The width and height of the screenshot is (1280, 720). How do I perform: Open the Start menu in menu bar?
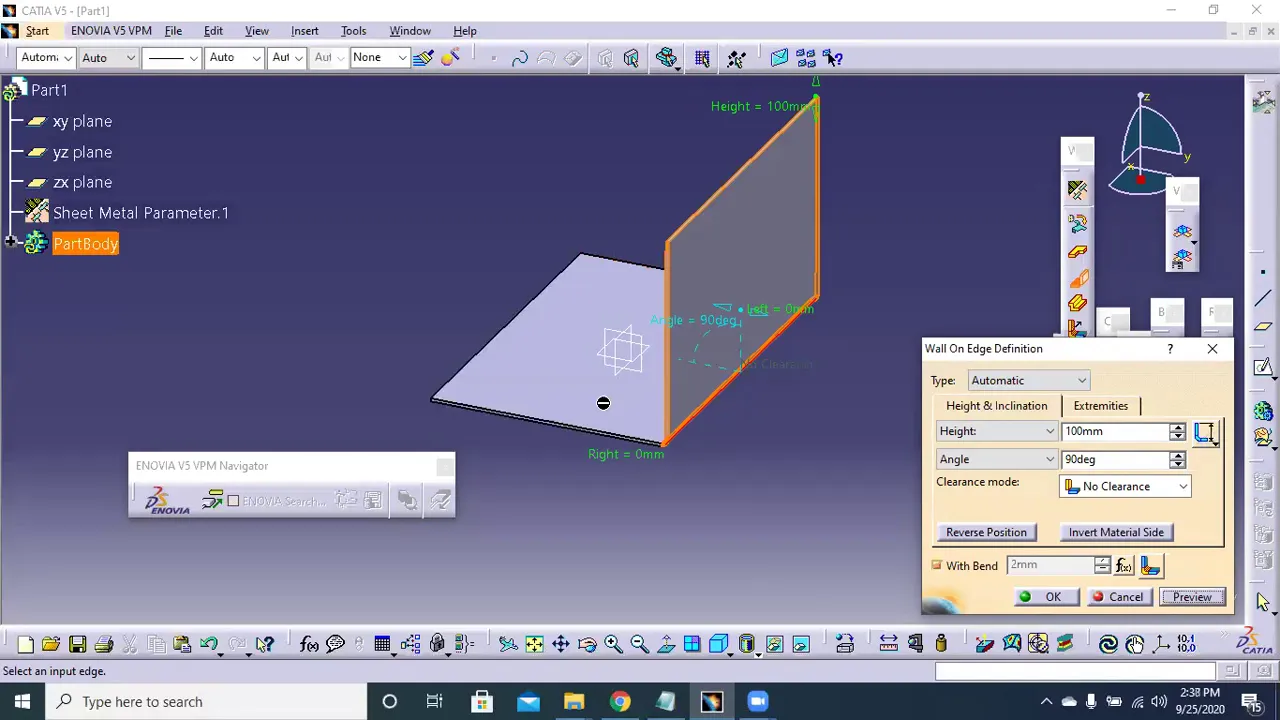pos(37,31)
